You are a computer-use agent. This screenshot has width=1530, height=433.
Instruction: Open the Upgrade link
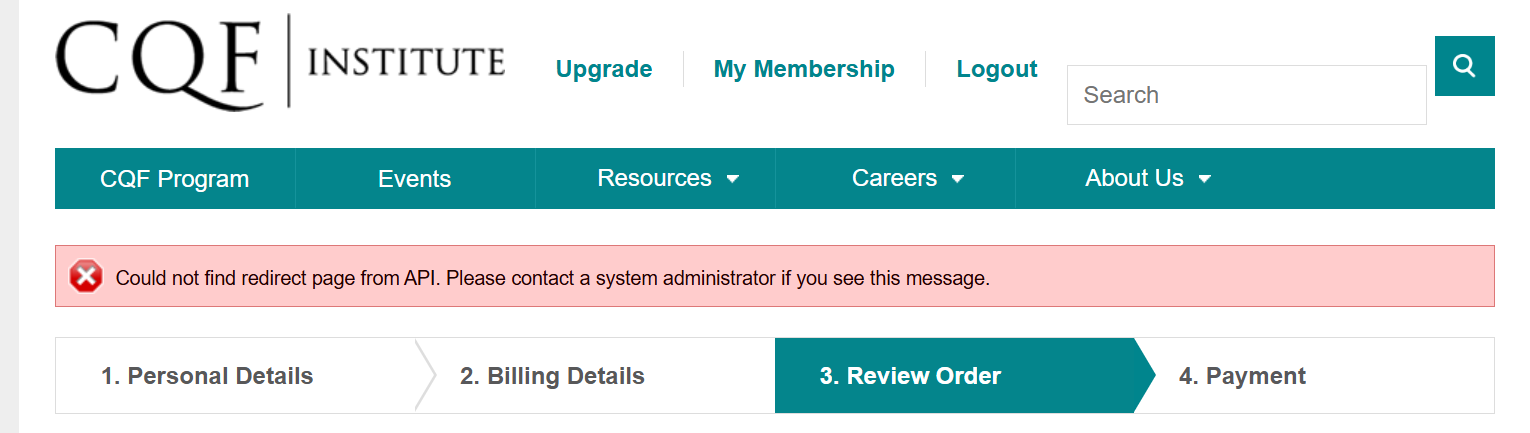pyautogui.click(x=604, y=69)
